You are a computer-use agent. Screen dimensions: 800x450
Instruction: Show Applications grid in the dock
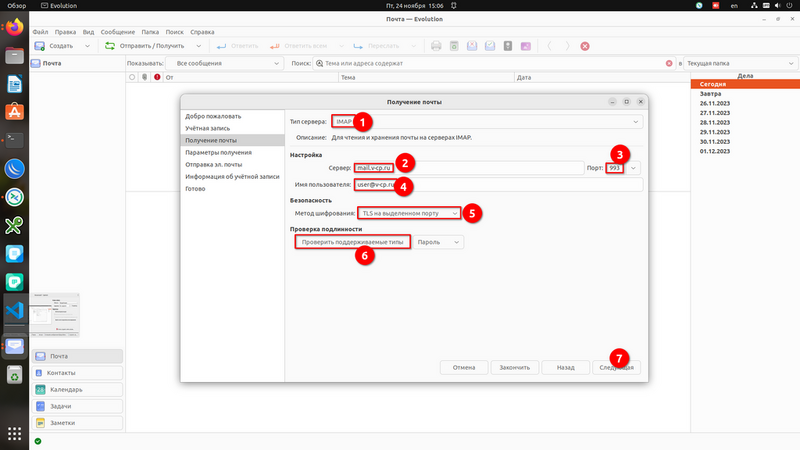[15, 433]
